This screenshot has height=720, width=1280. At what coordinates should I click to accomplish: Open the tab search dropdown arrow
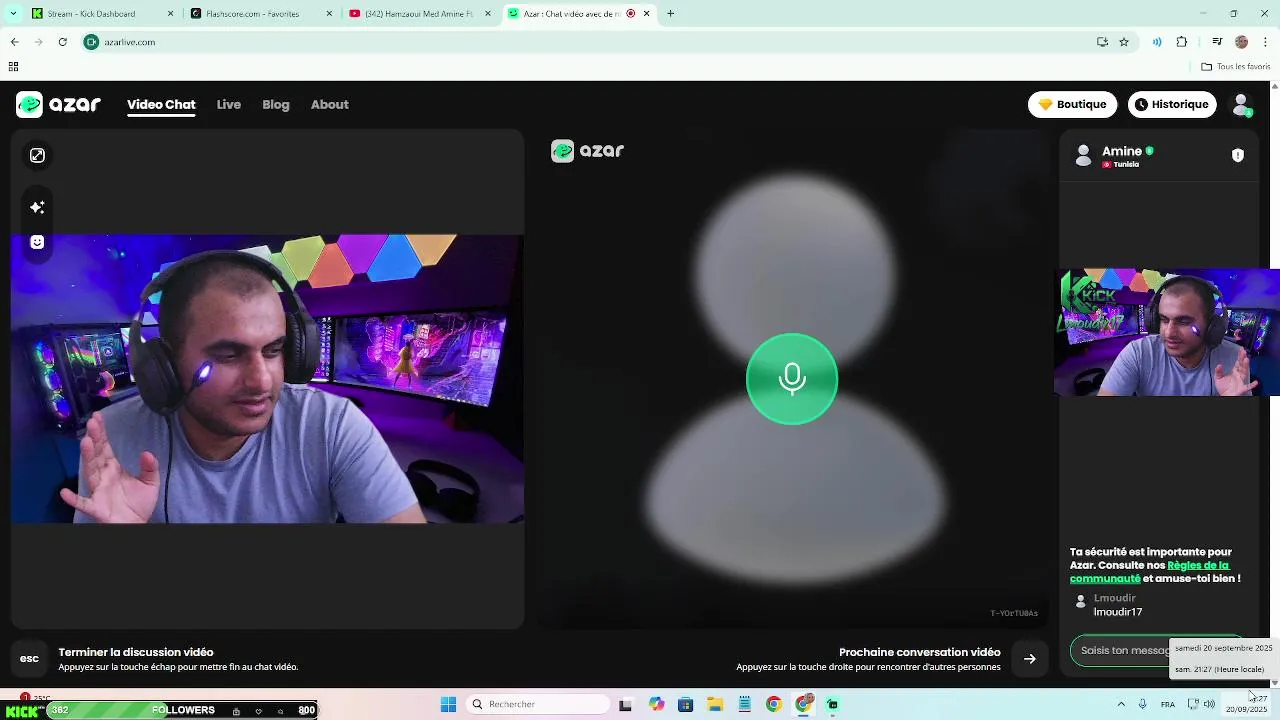(x=12, y=14)
